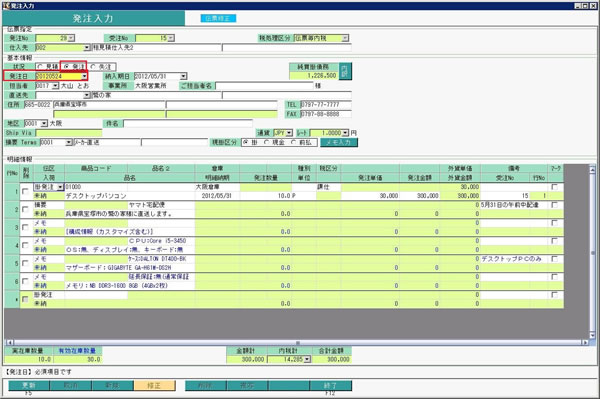This screenshot has width=600, height=399.
Task: Click the 発注数量 cell showing 10.0
Action: (266, 195)
